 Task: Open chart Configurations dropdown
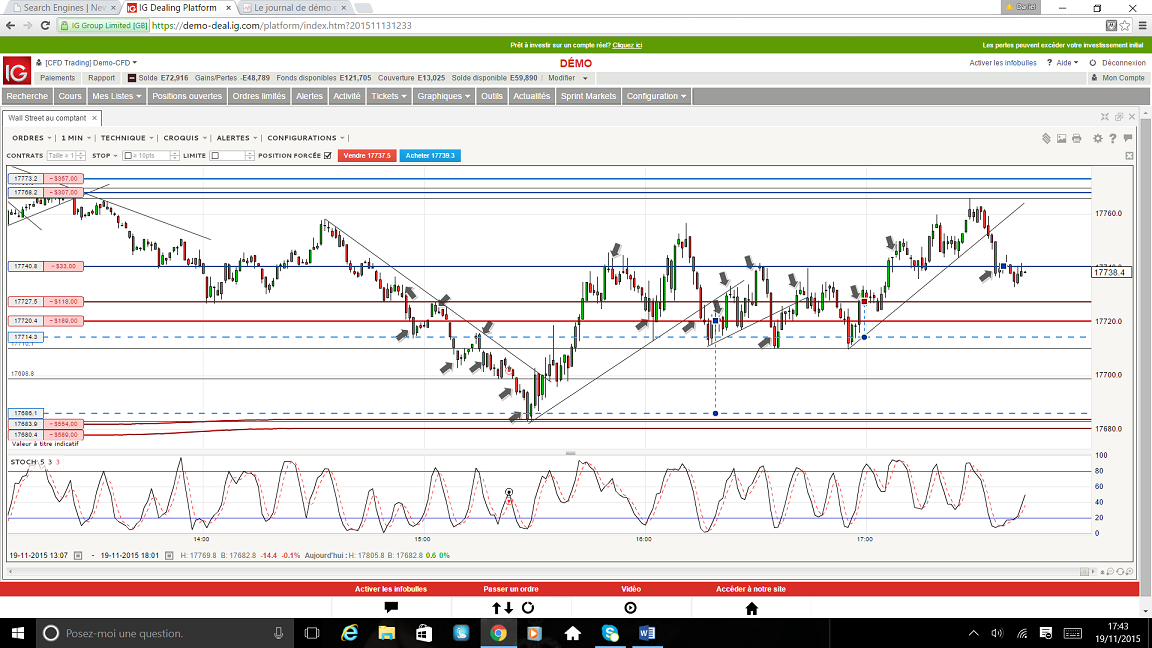306,138
